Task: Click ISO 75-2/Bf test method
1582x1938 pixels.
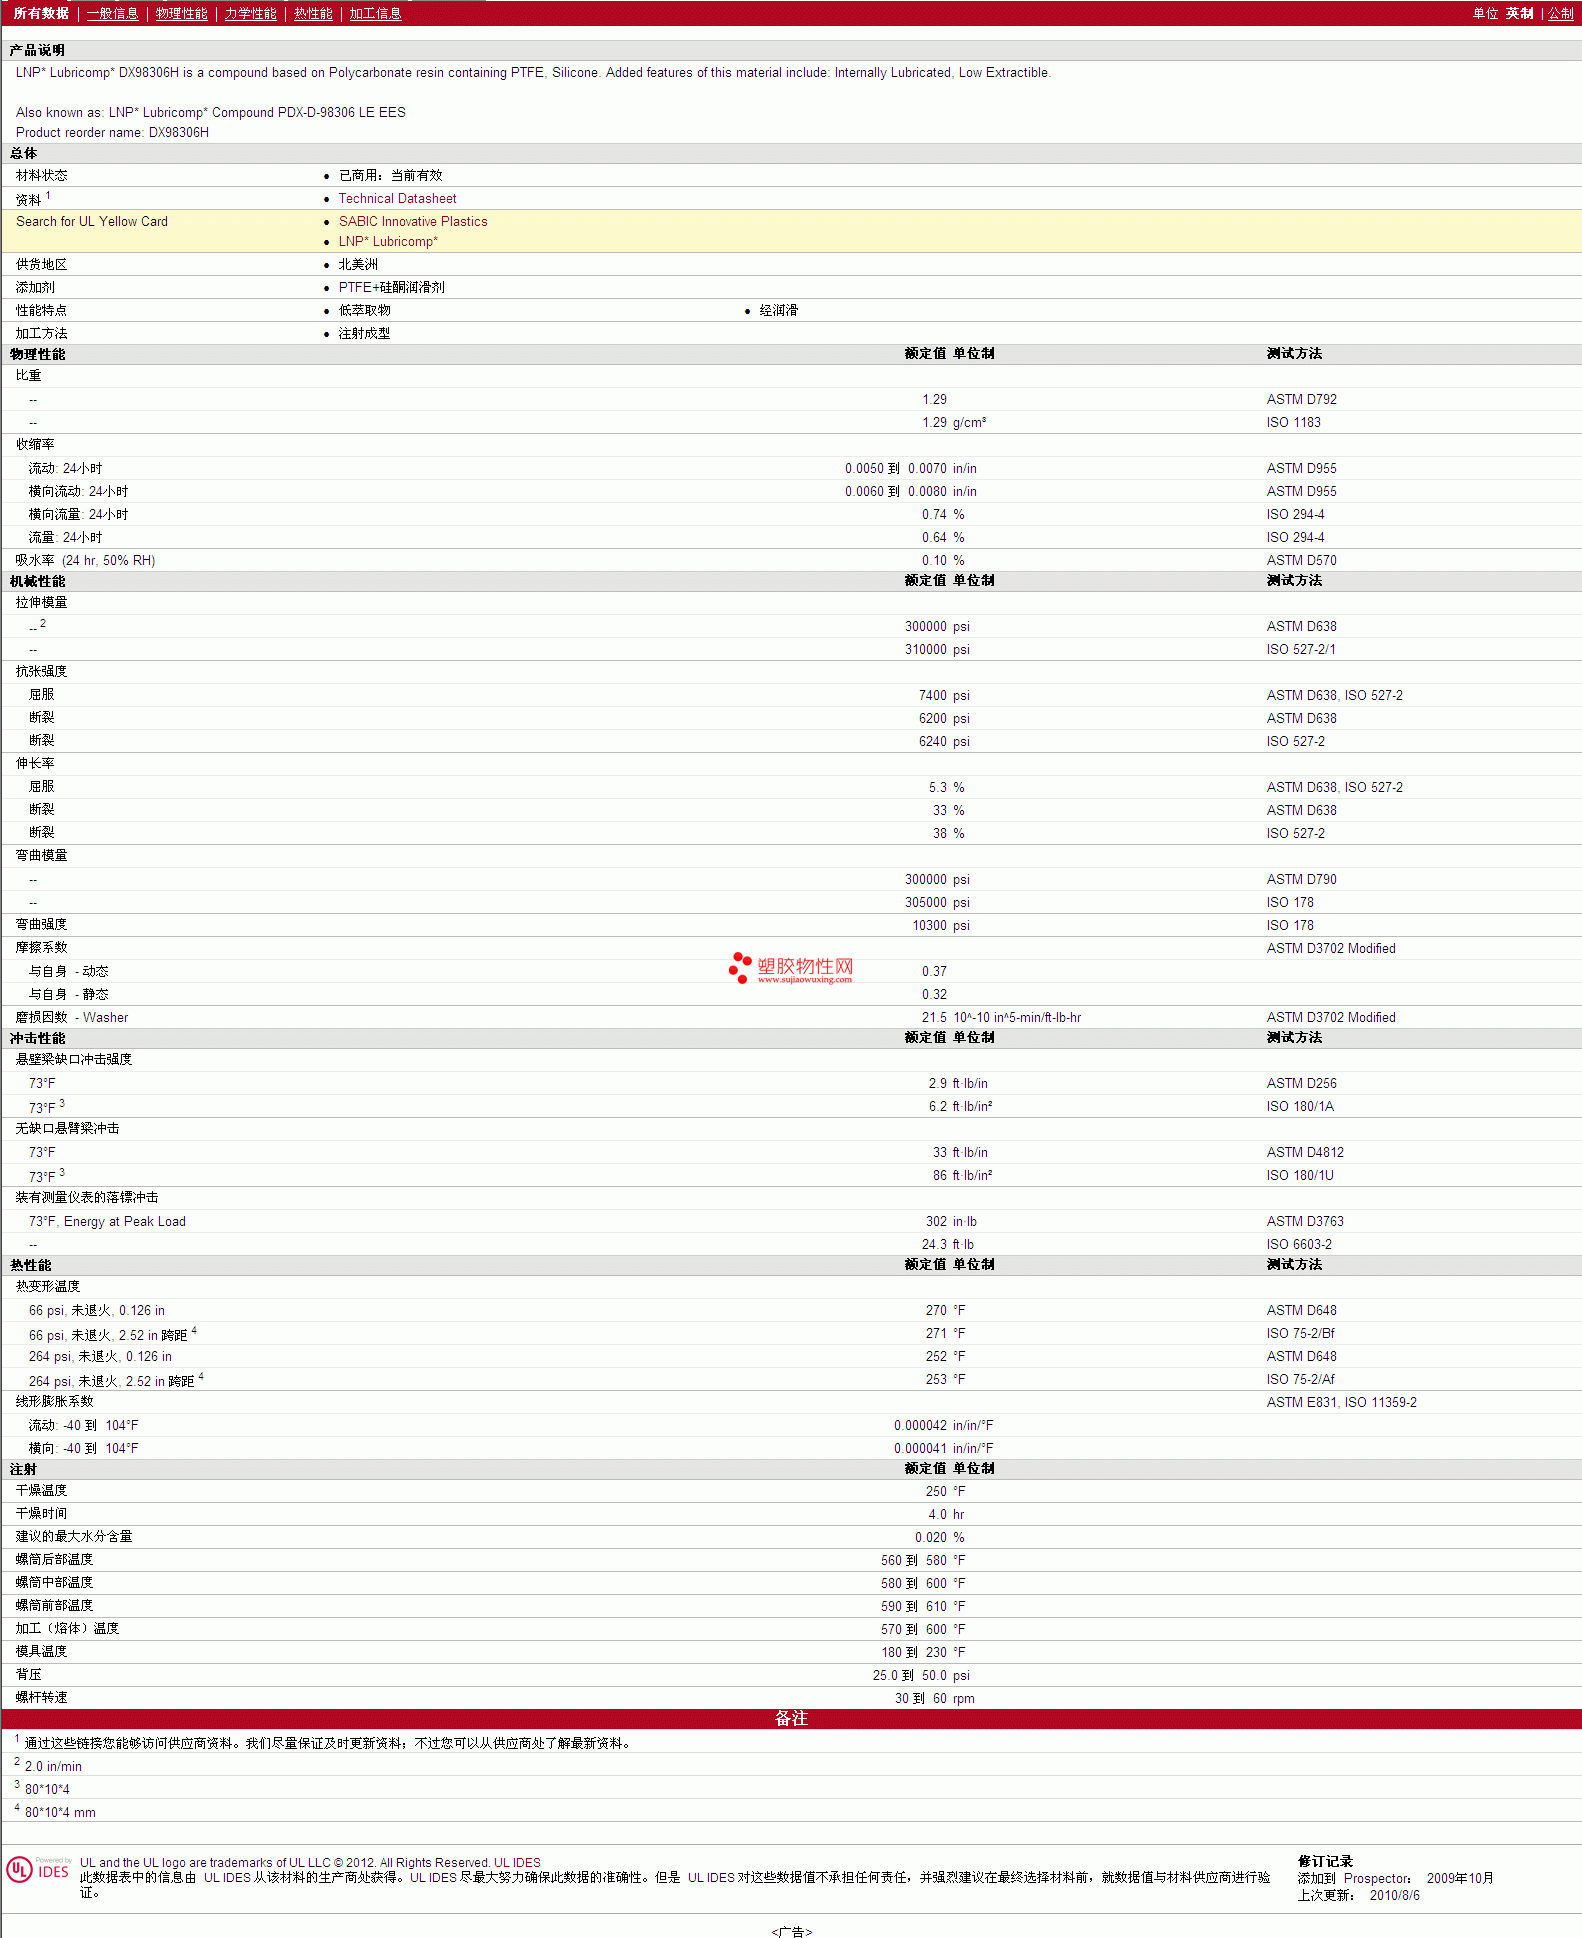Action: (1300, 1334)
